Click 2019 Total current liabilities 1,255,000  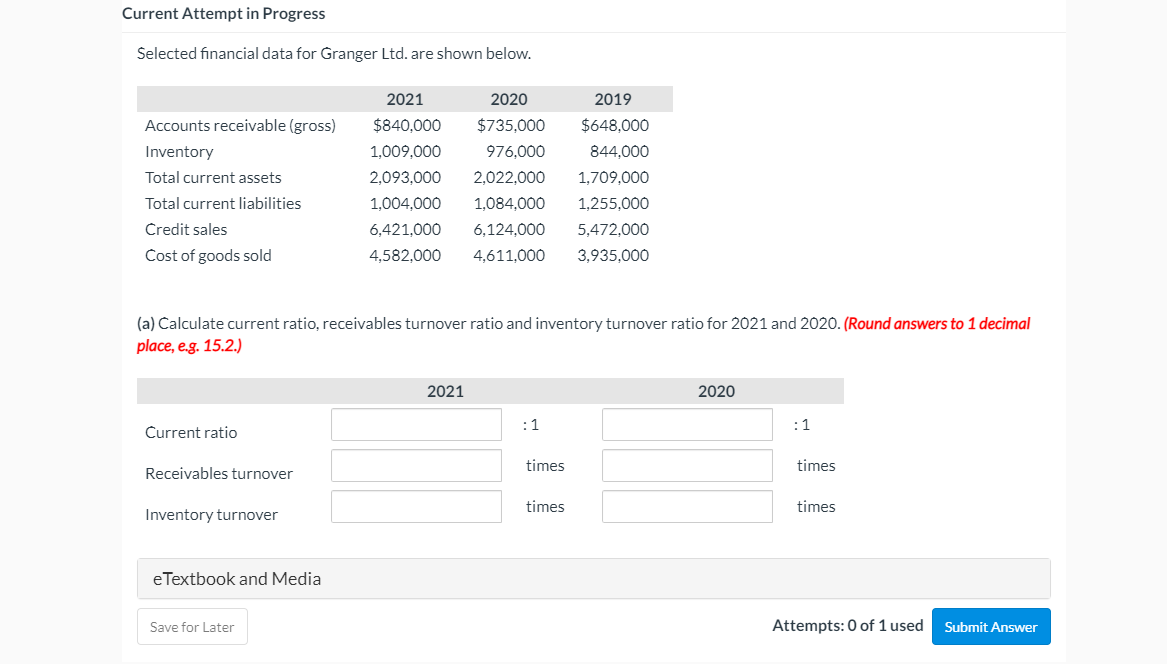point(613,203)
